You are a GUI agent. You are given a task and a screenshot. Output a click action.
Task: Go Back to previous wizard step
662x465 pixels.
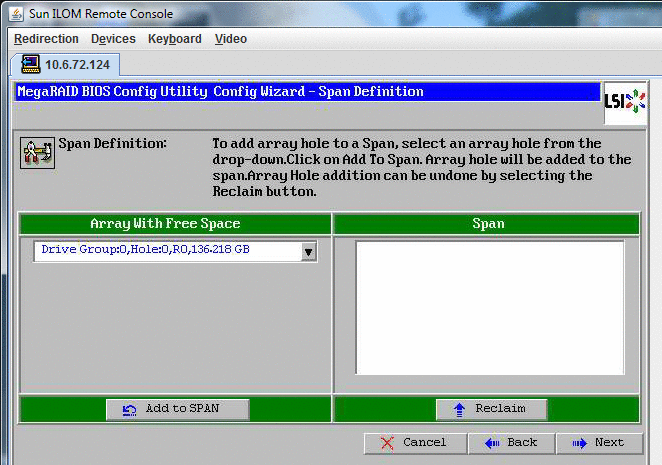pos(512,443)
